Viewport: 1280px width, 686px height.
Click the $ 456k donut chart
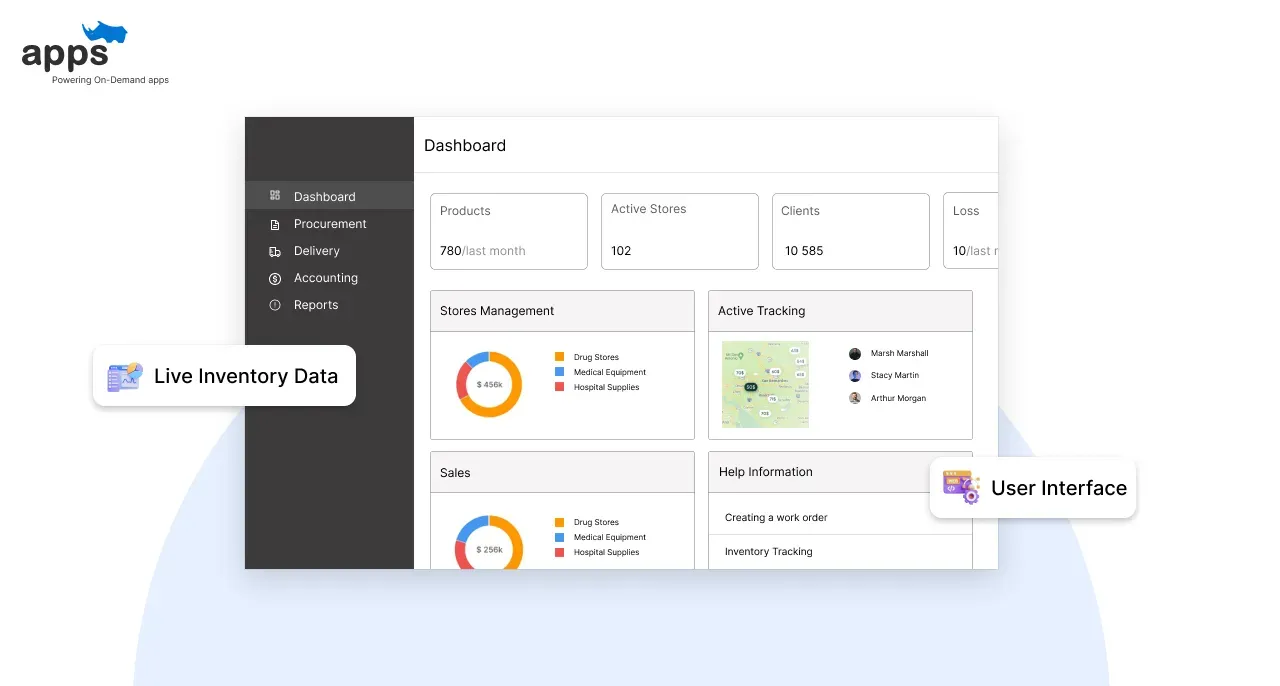tap(489, 384)
